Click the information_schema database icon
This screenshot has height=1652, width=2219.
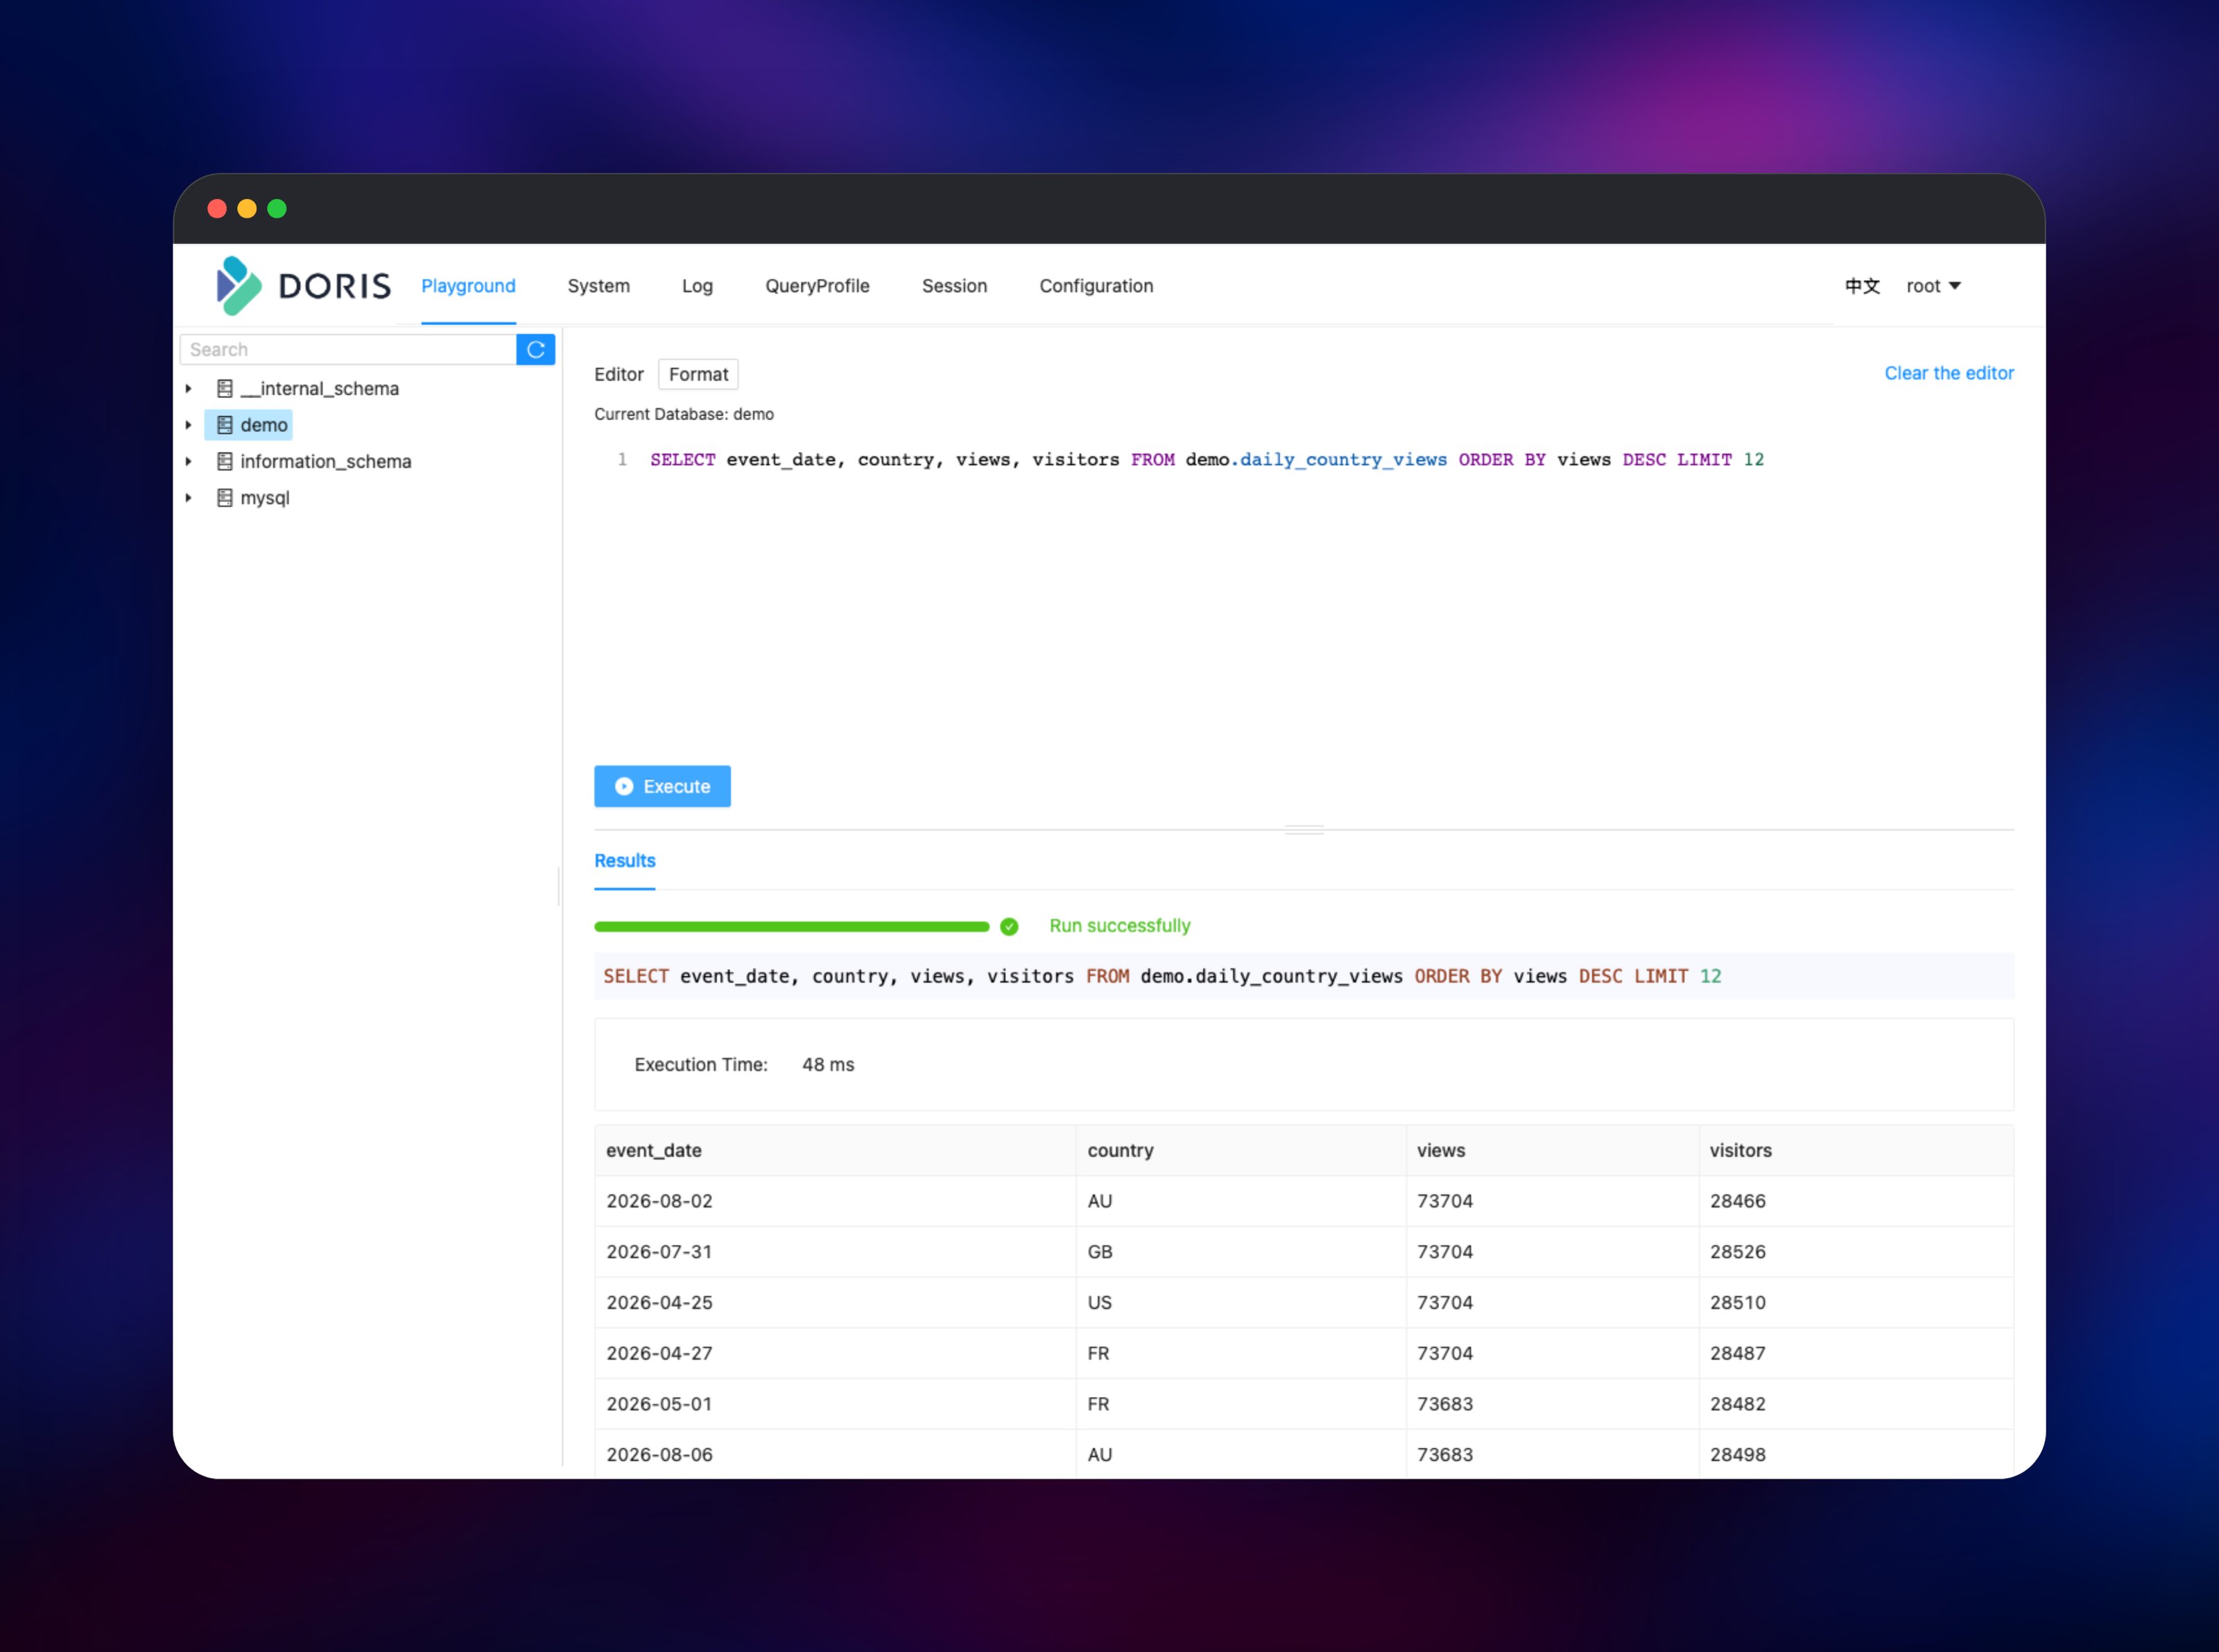225,462
